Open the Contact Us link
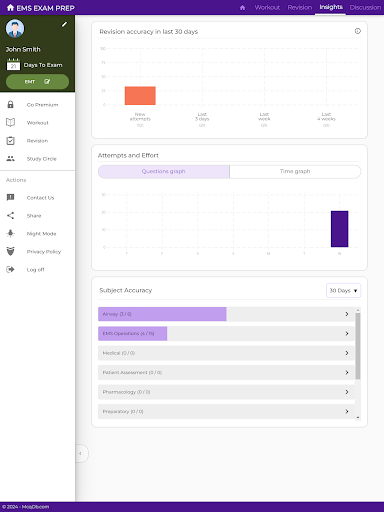 pos(40,198)
